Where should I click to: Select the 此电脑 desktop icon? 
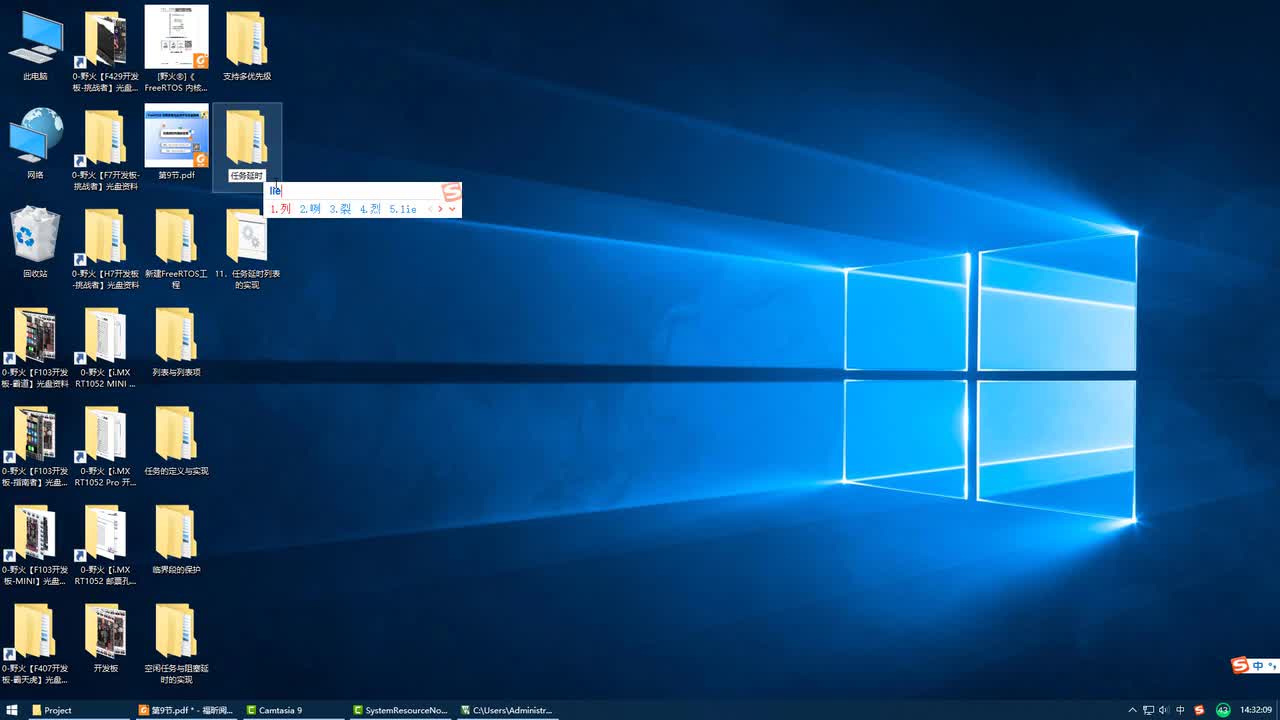(x=35, y=46)
